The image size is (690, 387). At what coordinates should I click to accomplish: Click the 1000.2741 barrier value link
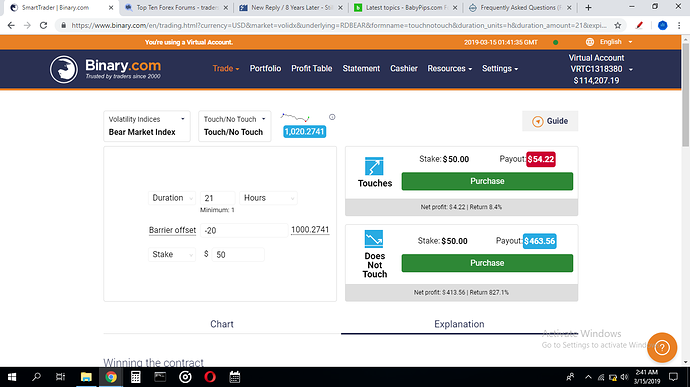coord(310,230)
